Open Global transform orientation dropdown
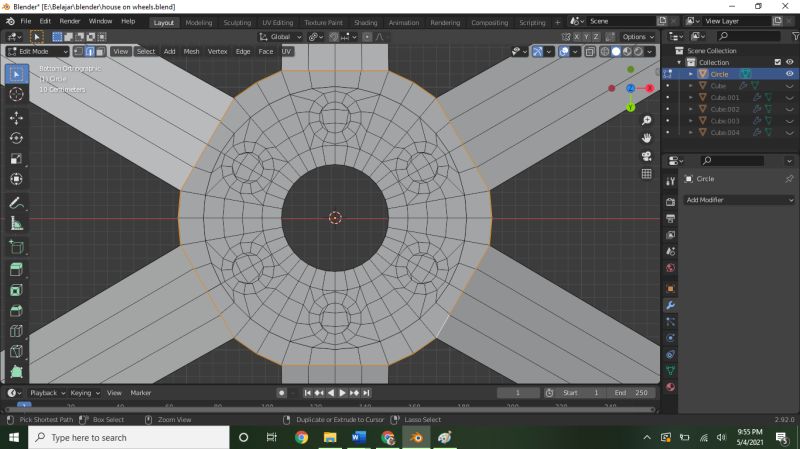The height and width of the screenshot is (449, 800). 280,37
